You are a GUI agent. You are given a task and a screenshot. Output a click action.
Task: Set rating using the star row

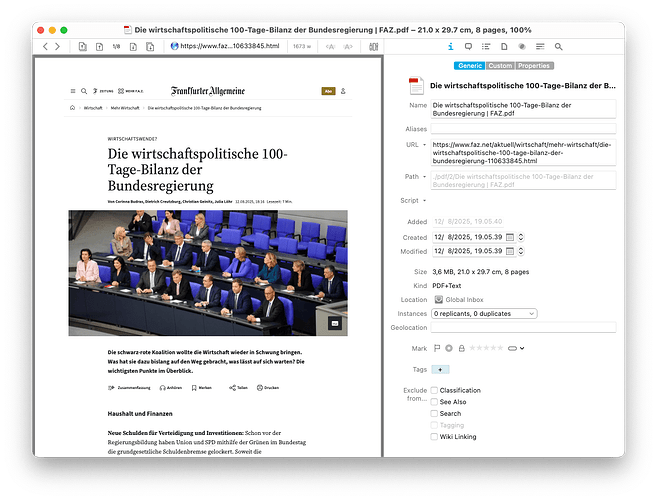point(486,348)
